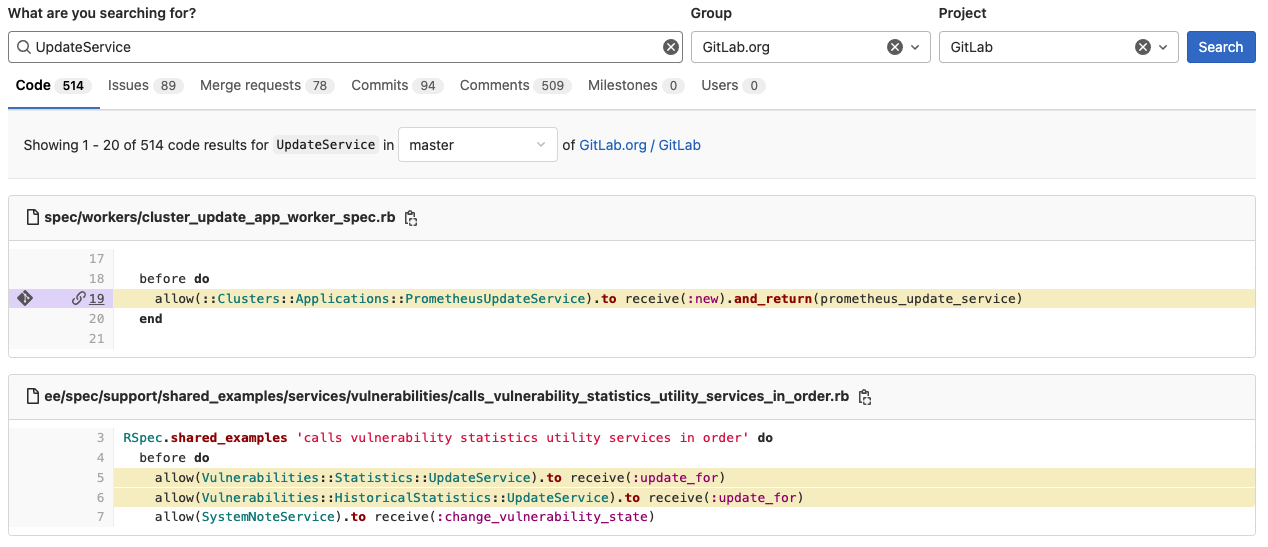Go to line number 19
The image size is (1268, 547).
point(96,298)
